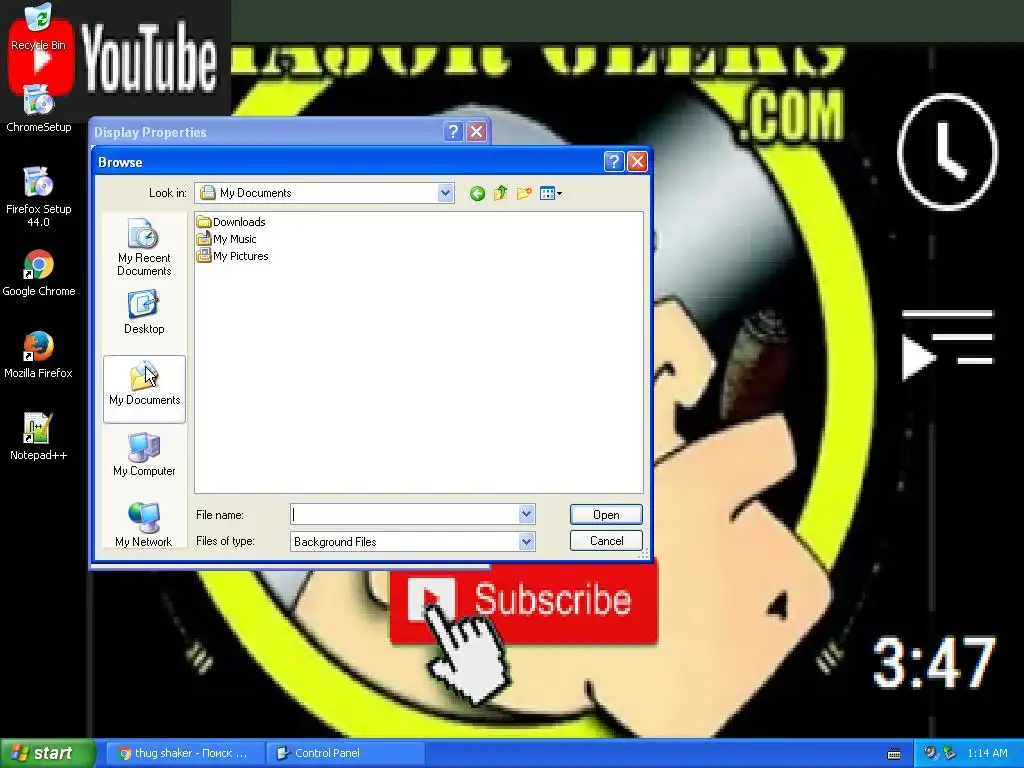Click the File name input field

coord(405,515)
